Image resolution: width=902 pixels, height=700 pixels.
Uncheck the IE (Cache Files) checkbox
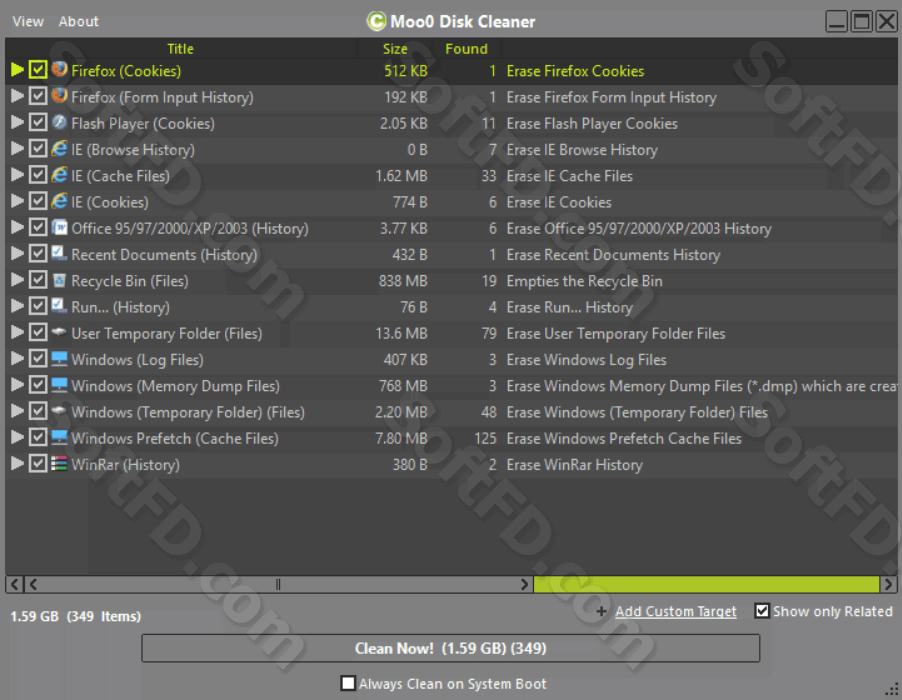(38, 175)
